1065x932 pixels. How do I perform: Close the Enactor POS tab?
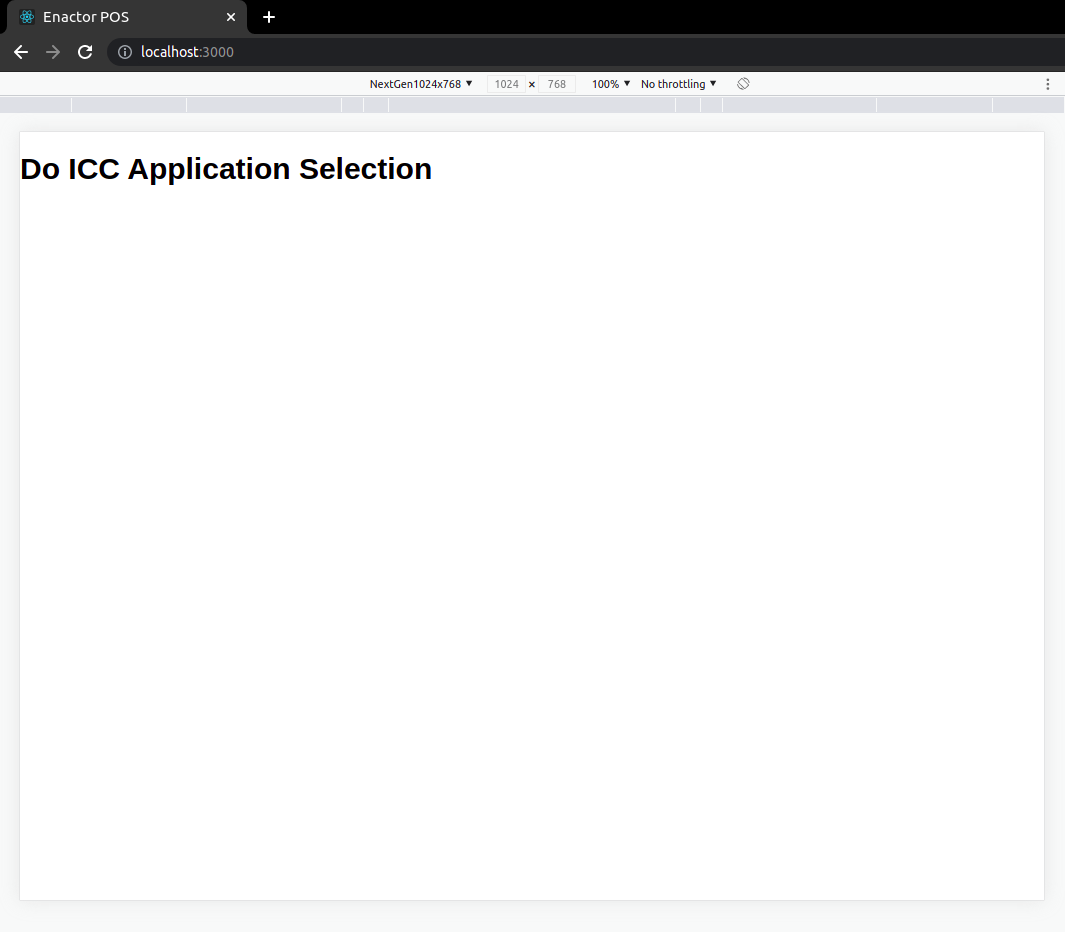(x=231, y=17)
